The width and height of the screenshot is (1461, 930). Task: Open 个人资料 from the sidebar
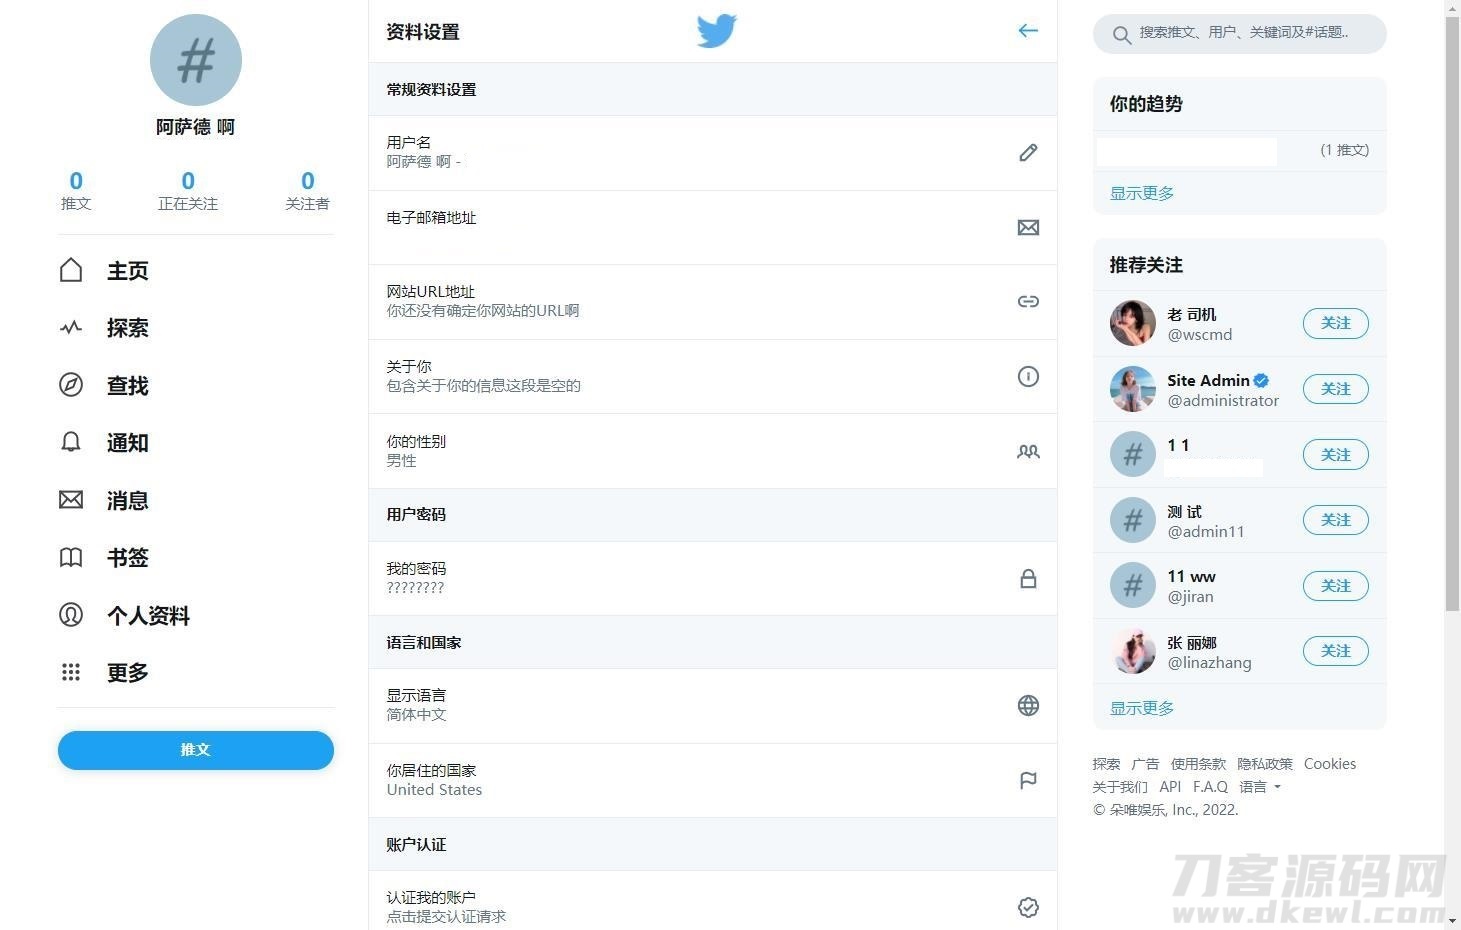[x=147, y=616]
